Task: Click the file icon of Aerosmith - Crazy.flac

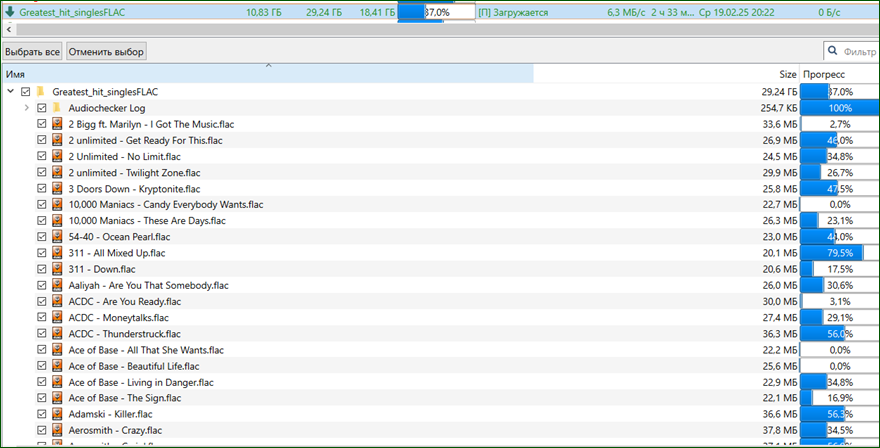Action: (57, 431)
